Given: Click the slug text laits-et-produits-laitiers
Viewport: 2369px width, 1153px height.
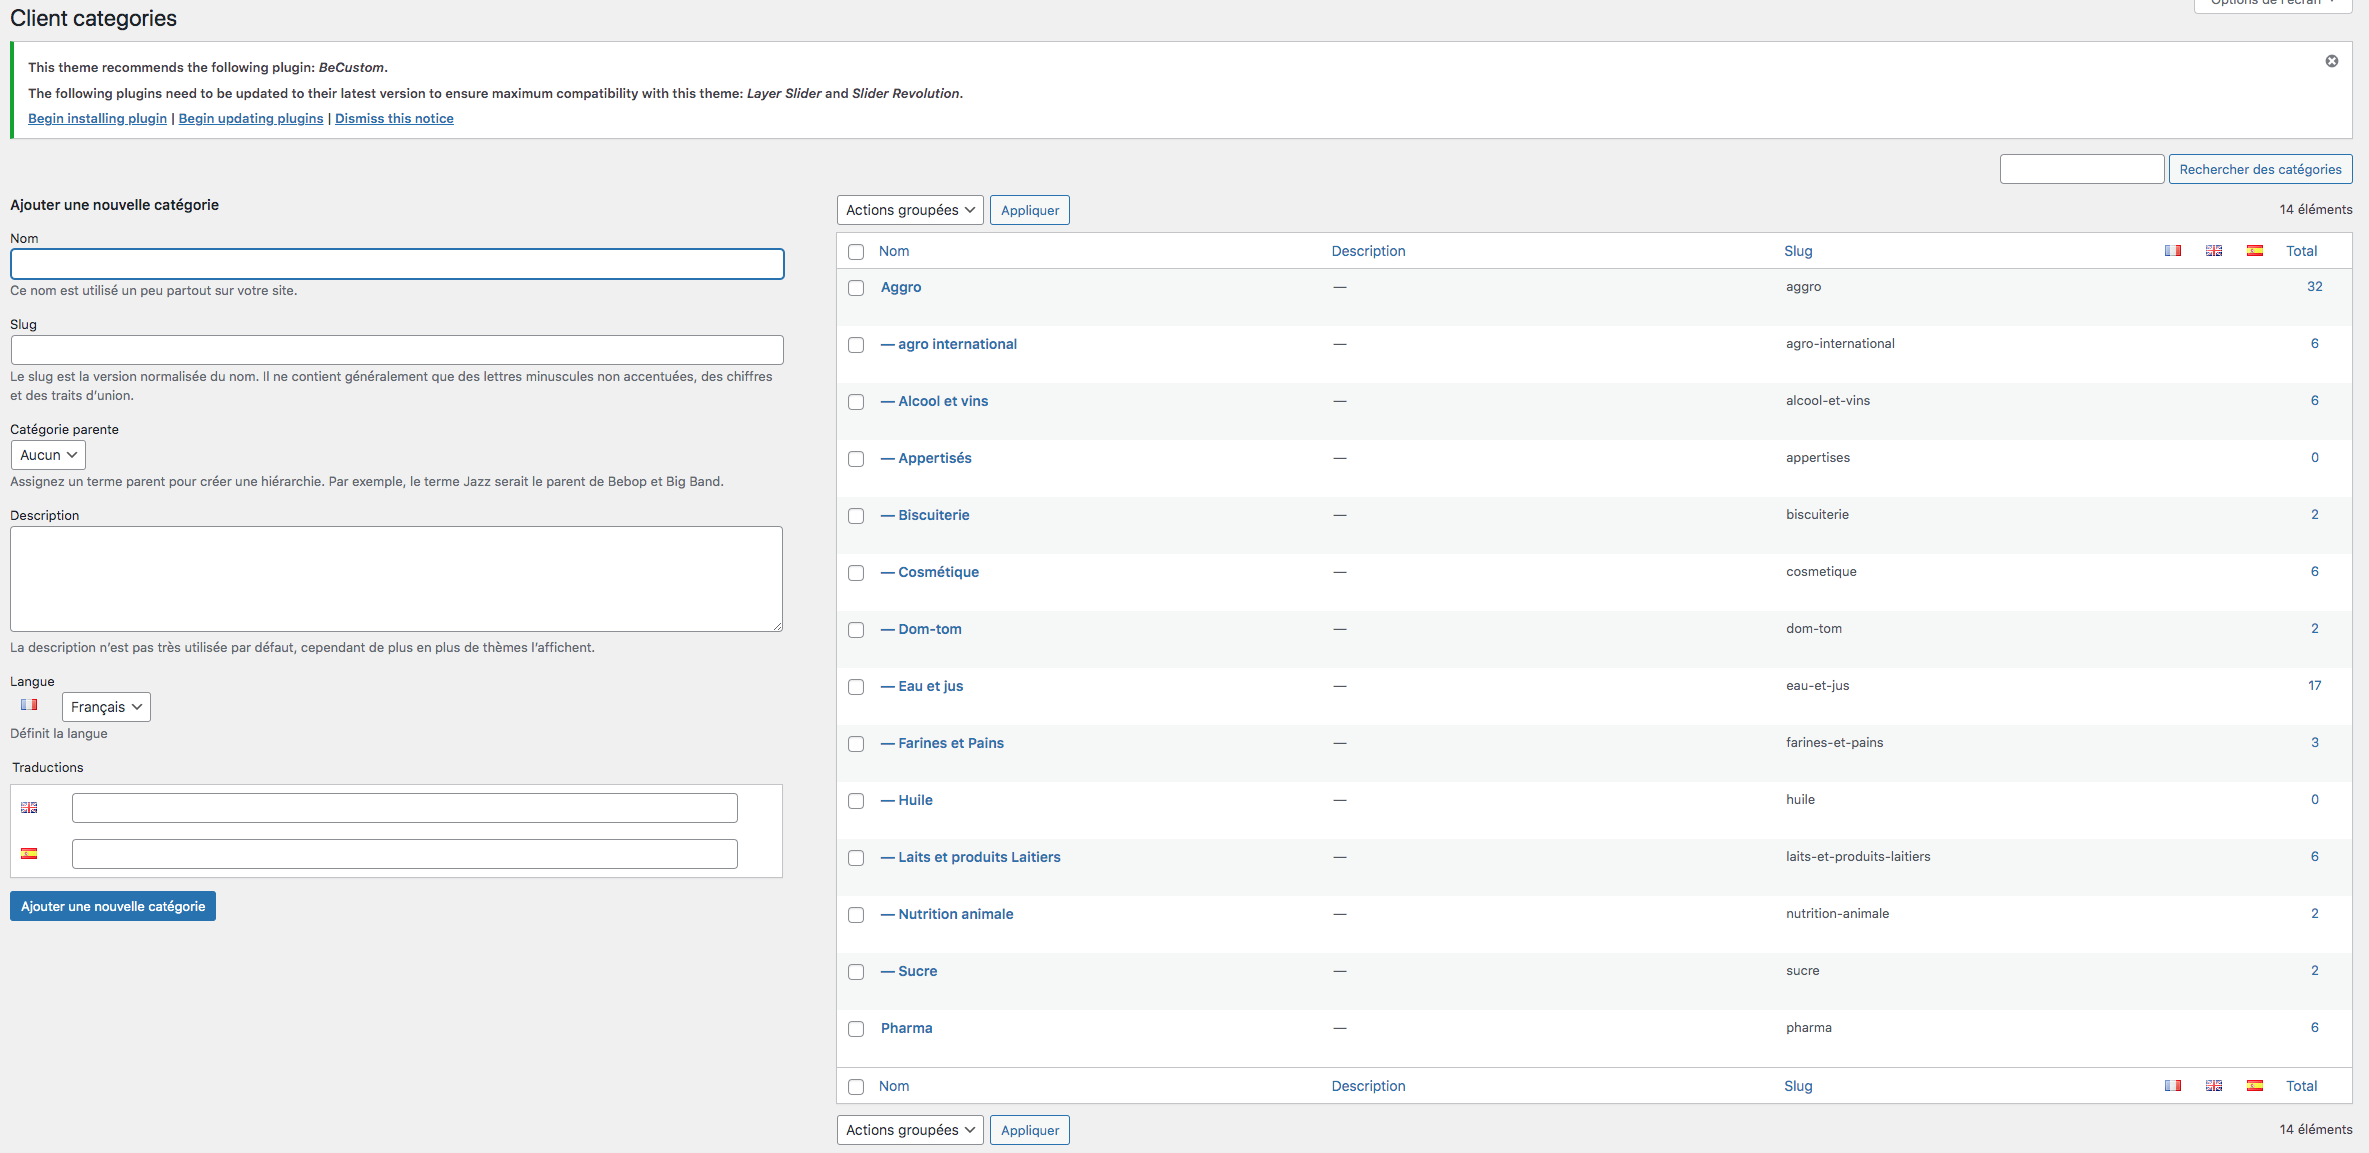Looking at the screenshot, I should pos(1858,857).
